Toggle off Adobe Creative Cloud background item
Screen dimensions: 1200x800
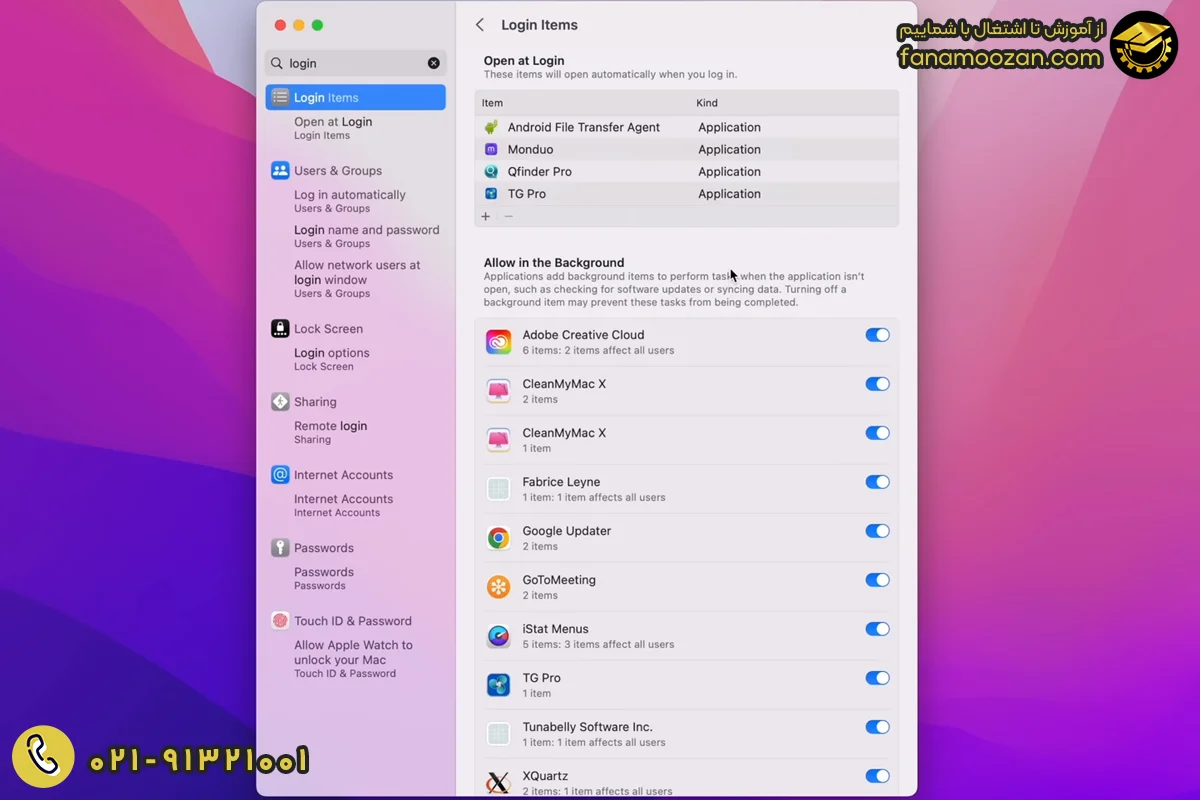tap(877, 335)
